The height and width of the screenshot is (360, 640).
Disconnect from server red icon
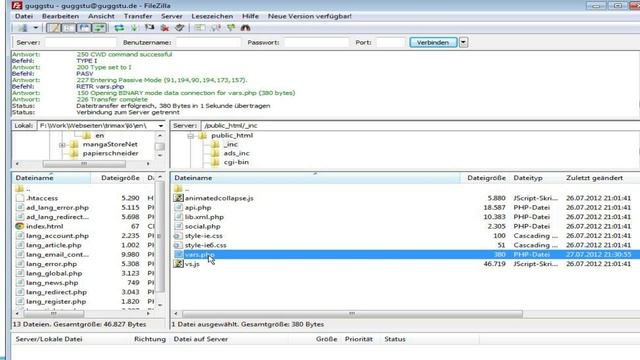pyautogui.click(x=165, y=28)
